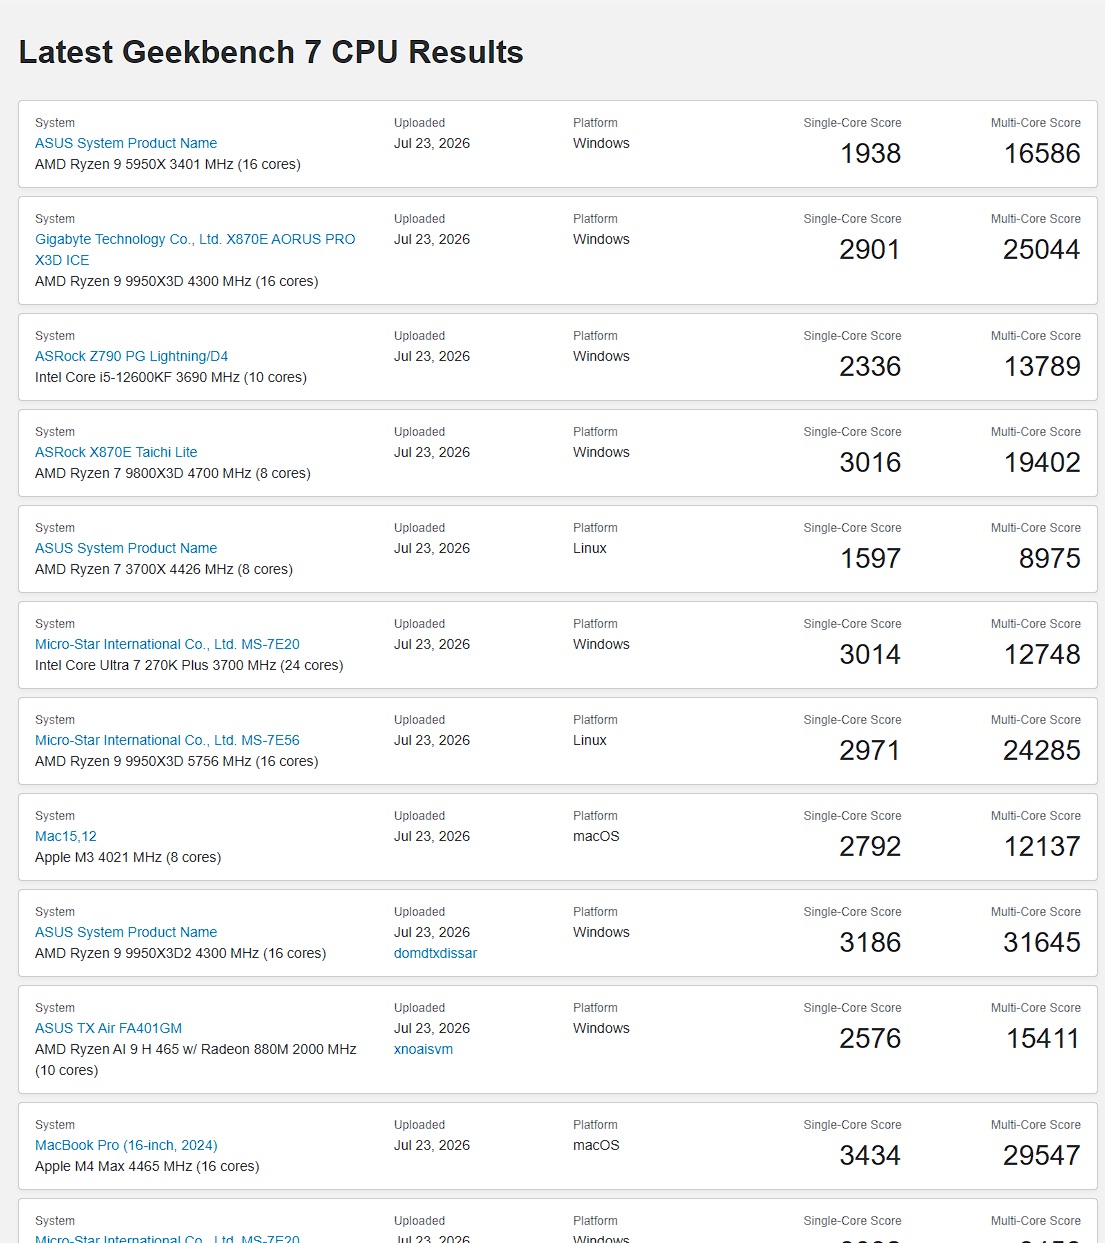Click the multi-core score 31645
Viewport: 1105px width, 1243px height.
click(1042, 942)
